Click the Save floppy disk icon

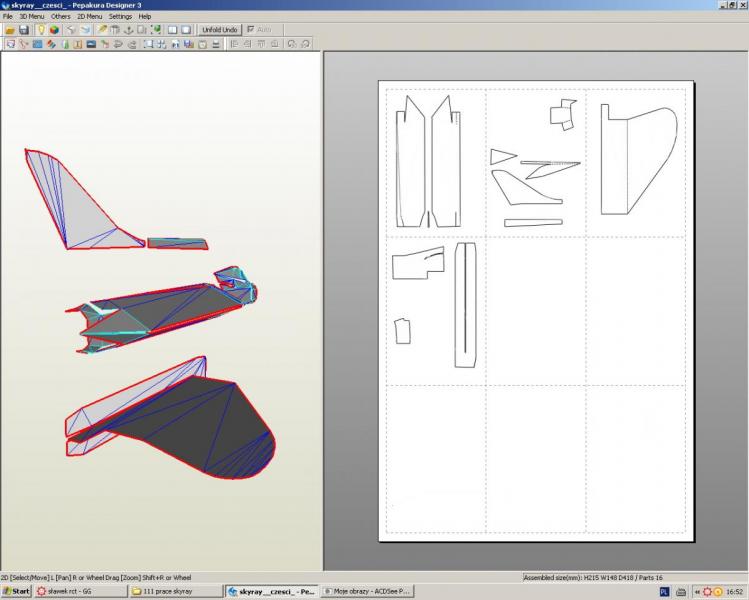(x=24, y=30)
